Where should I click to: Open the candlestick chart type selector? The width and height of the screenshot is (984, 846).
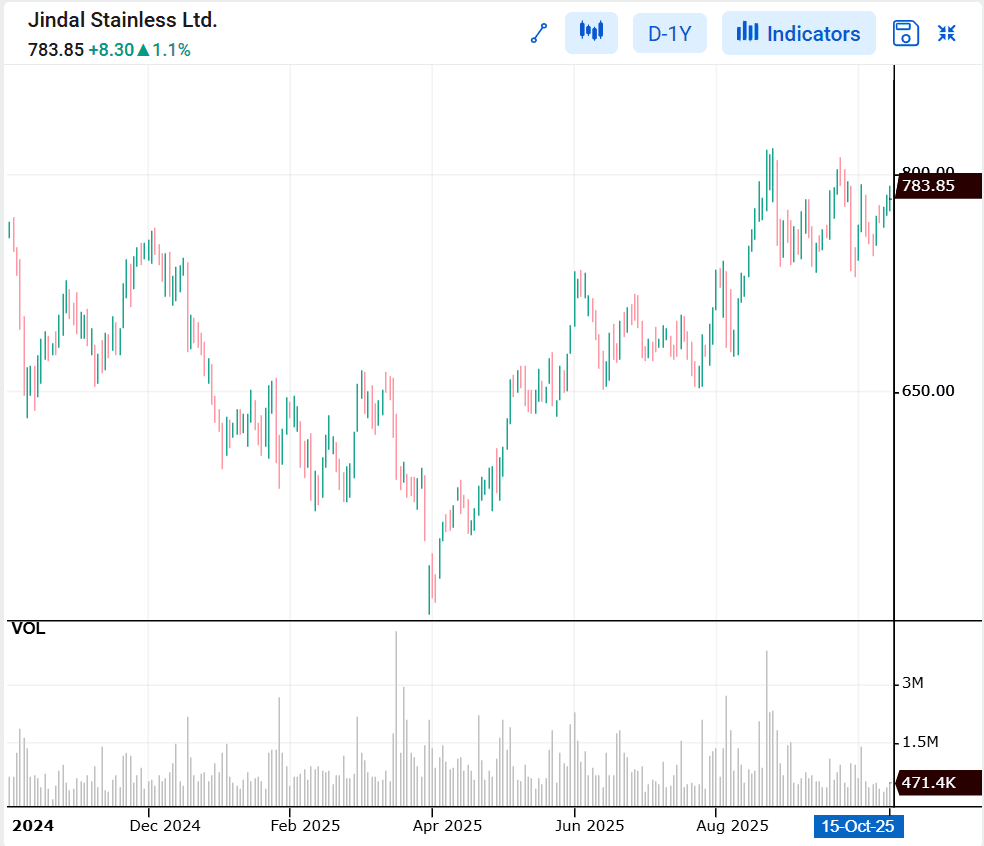[591, 33]
